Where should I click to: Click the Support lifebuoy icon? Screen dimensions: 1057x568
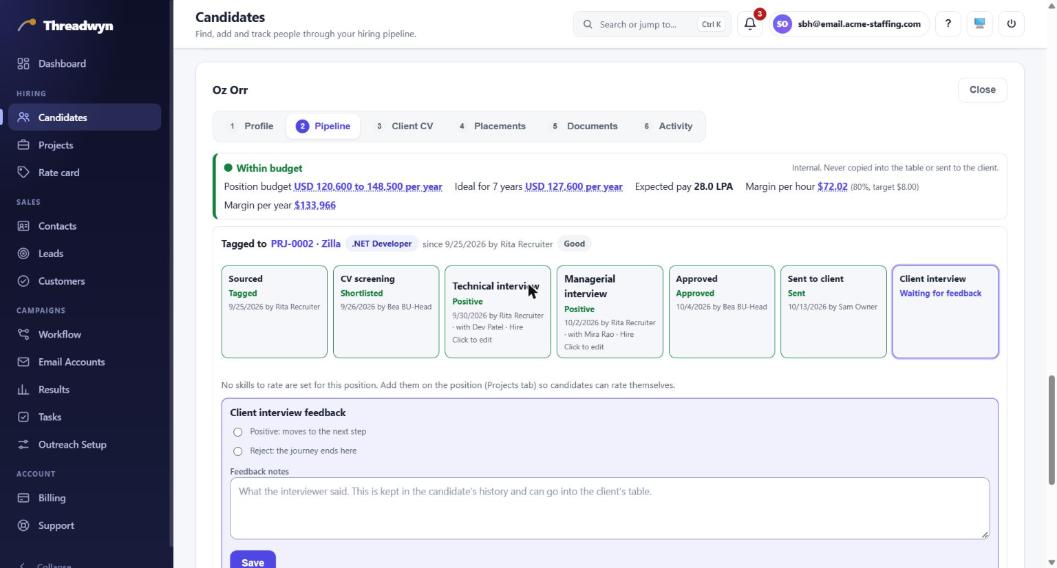pos(24,526)
